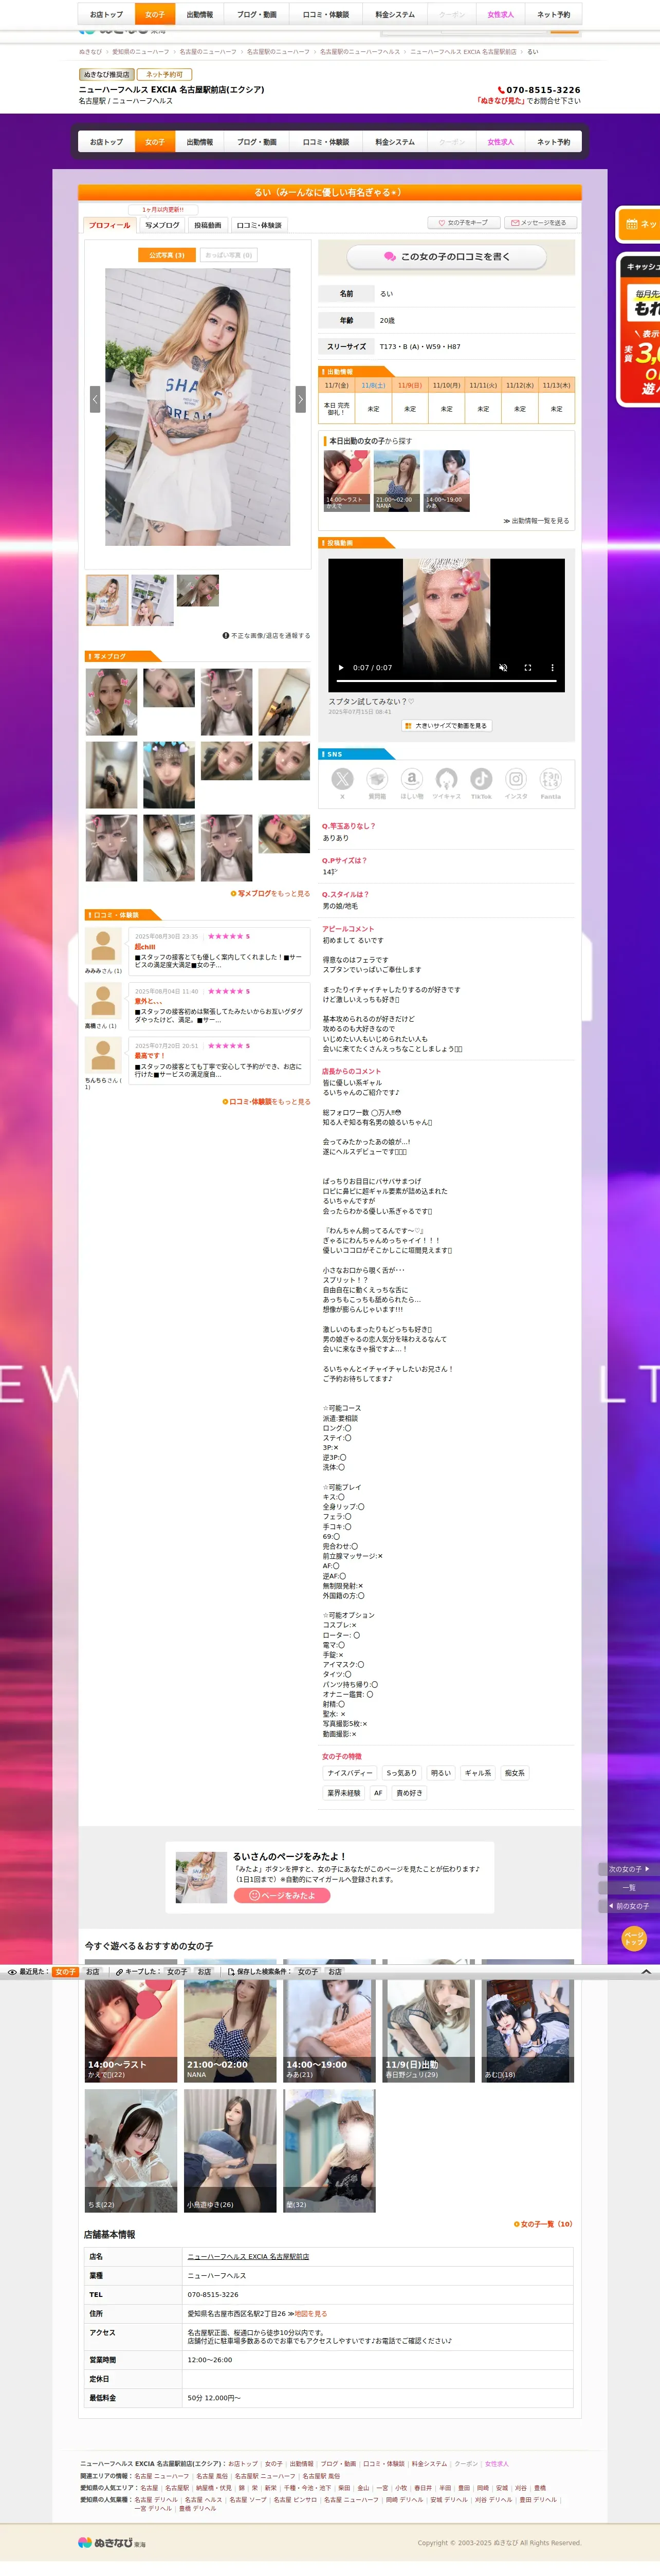Screen dimensions: 660x2576
Task: Click この女の子の口コミを書く button
Action: (x=446, y=257)
